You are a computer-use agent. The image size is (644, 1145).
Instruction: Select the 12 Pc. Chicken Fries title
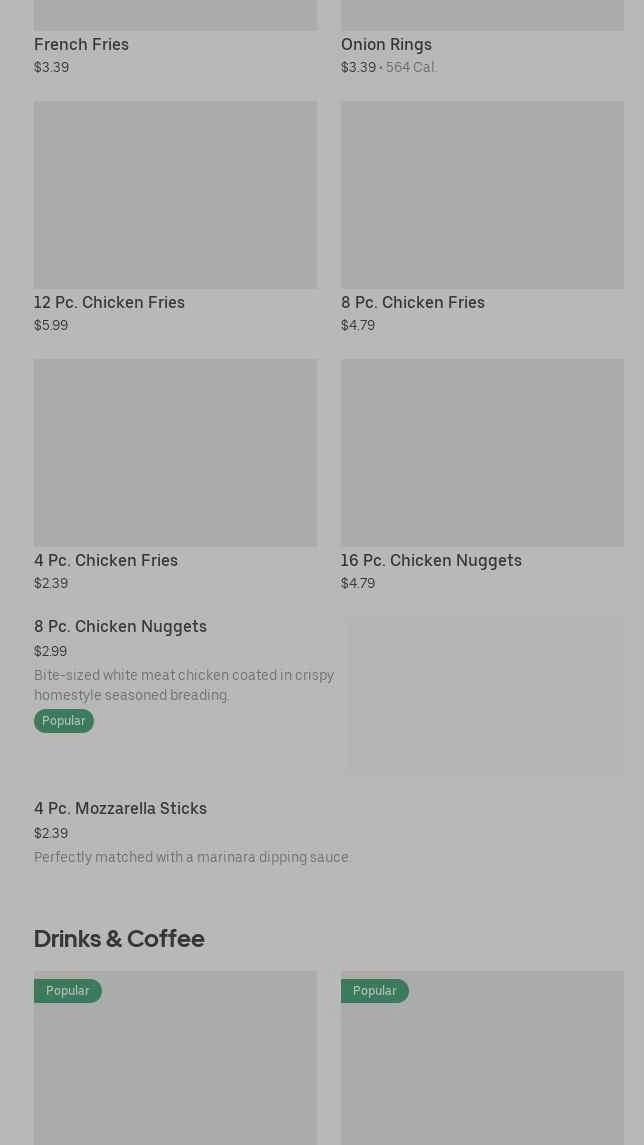click(110, 302)
